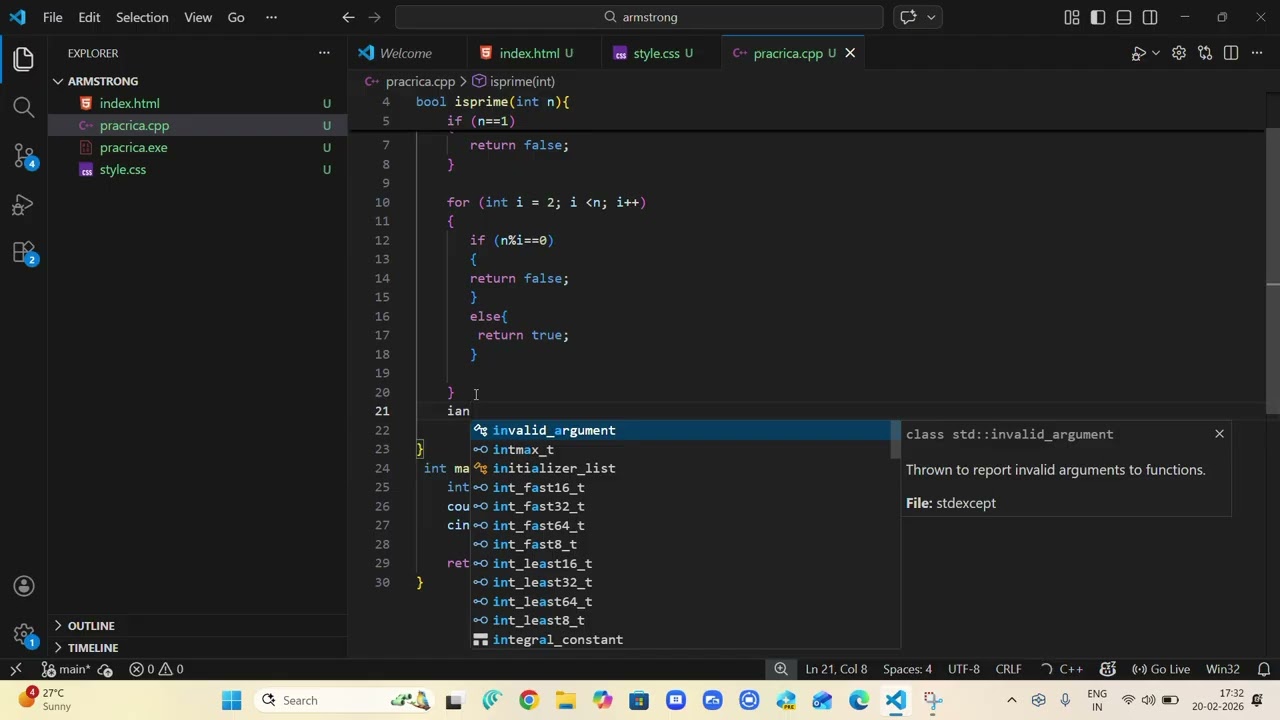Click zoom magnifier icon in status bar

click(x=781, y=669)
